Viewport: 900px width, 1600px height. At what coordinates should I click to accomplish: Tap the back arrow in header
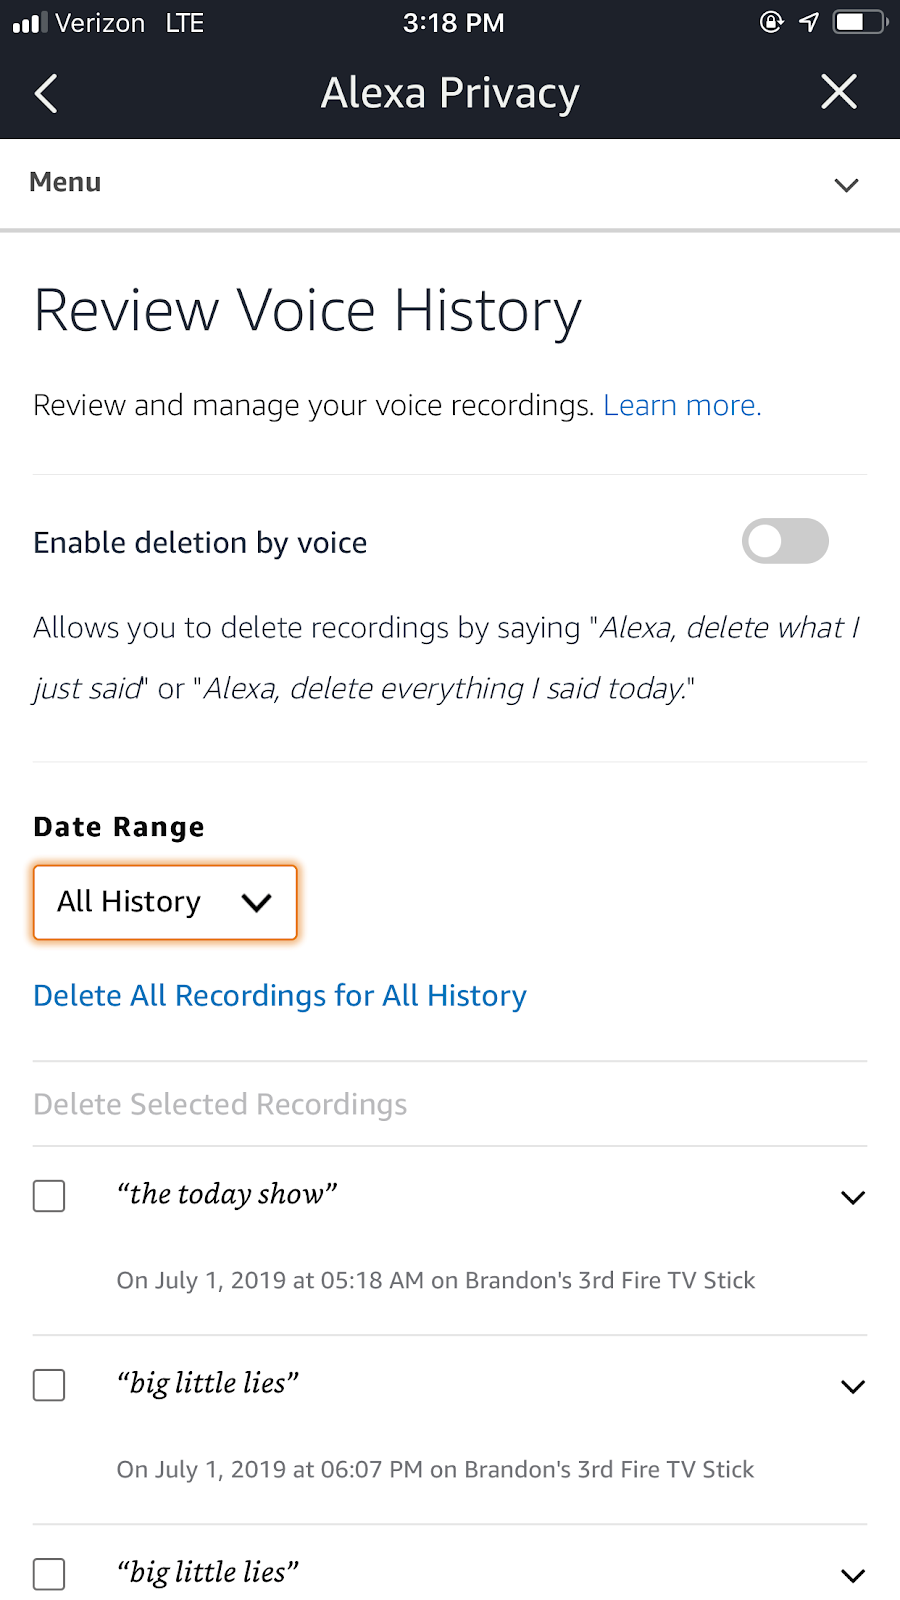coord(46,93)
